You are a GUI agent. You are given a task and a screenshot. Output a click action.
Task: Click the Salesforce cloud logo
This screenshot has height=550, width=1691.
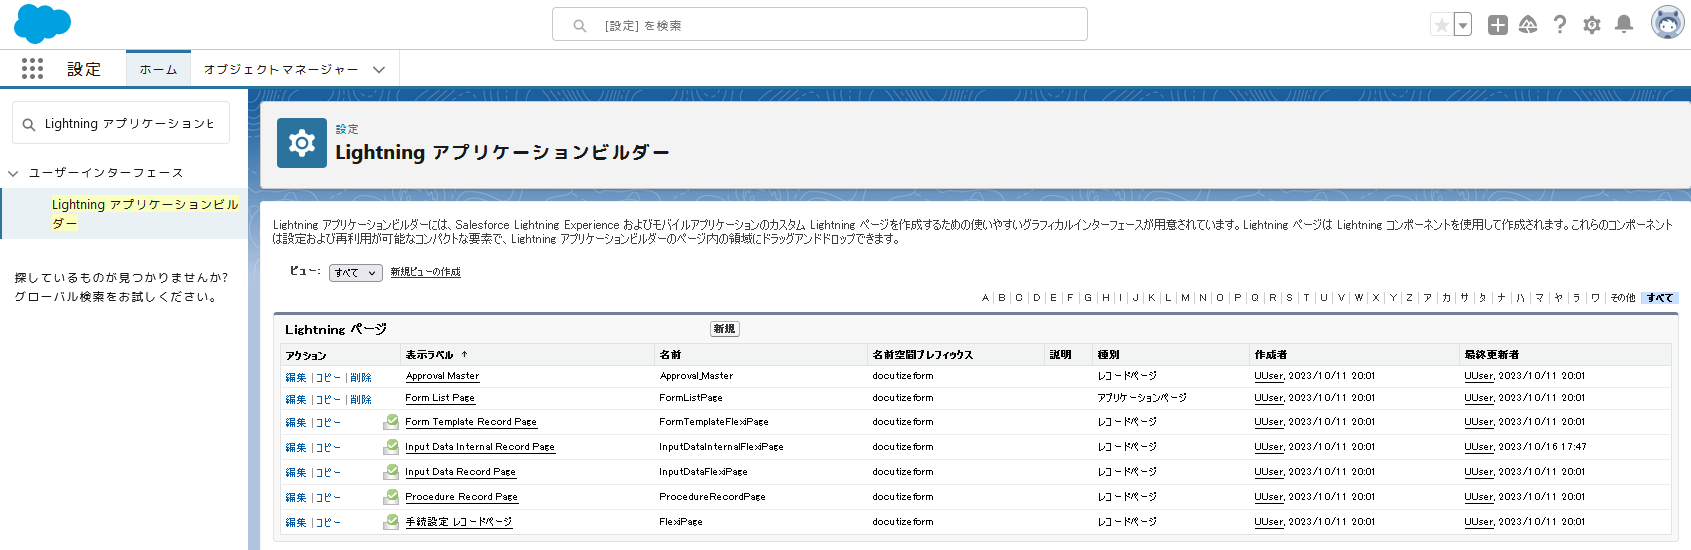coord(42,24)
